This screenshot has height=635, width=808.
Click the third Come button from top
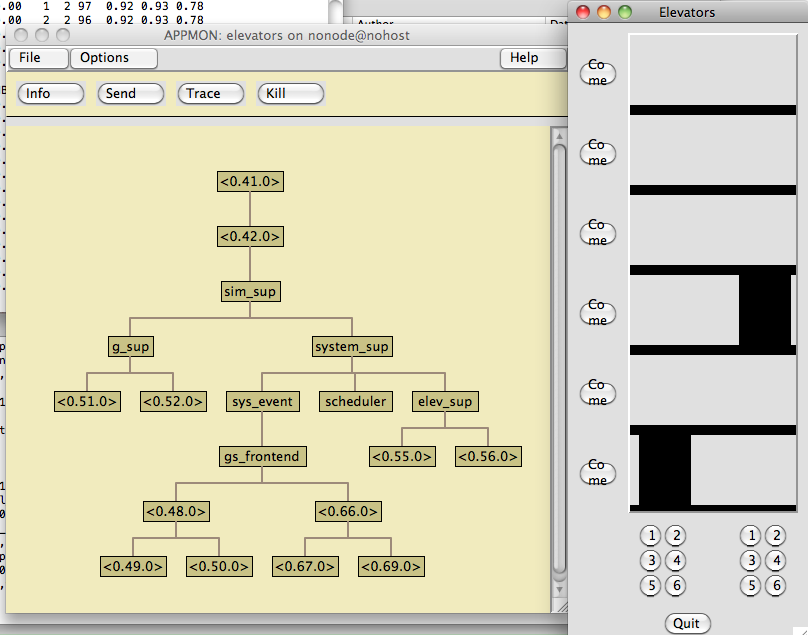coord(597,232)
